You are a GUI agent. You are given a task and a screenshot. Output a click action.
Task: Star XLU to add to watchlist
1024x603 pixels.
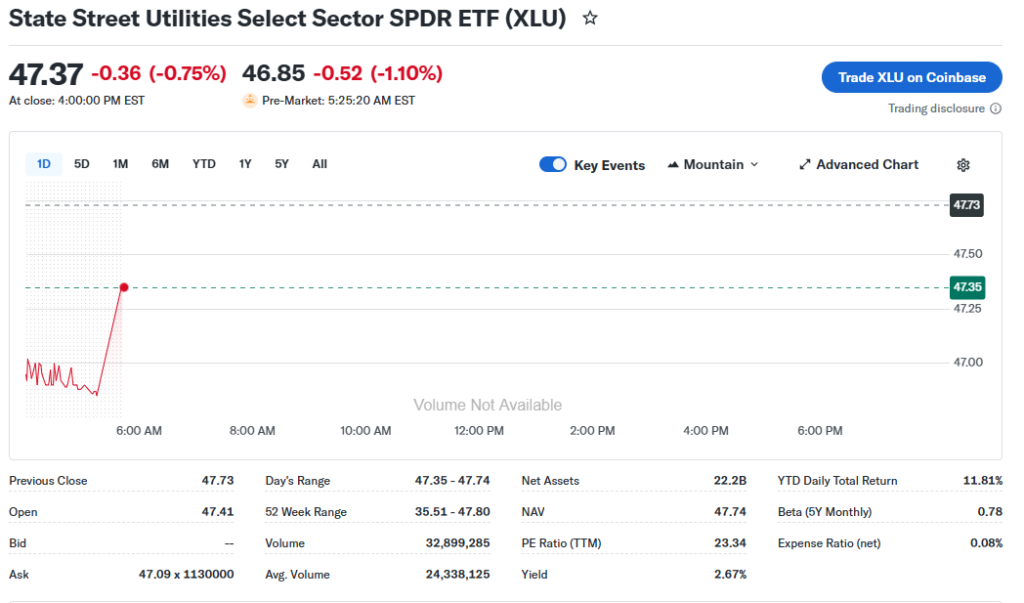point(590,18)
